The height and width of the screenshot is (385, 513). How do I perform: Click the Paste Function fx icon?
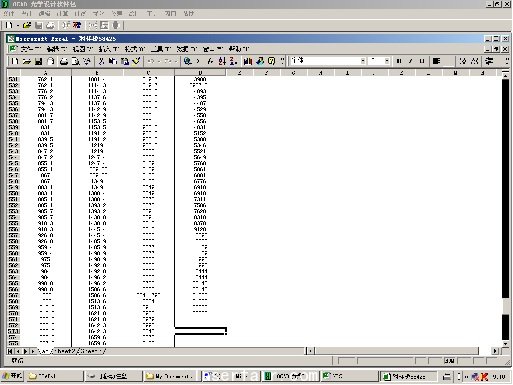coord(210,61)
